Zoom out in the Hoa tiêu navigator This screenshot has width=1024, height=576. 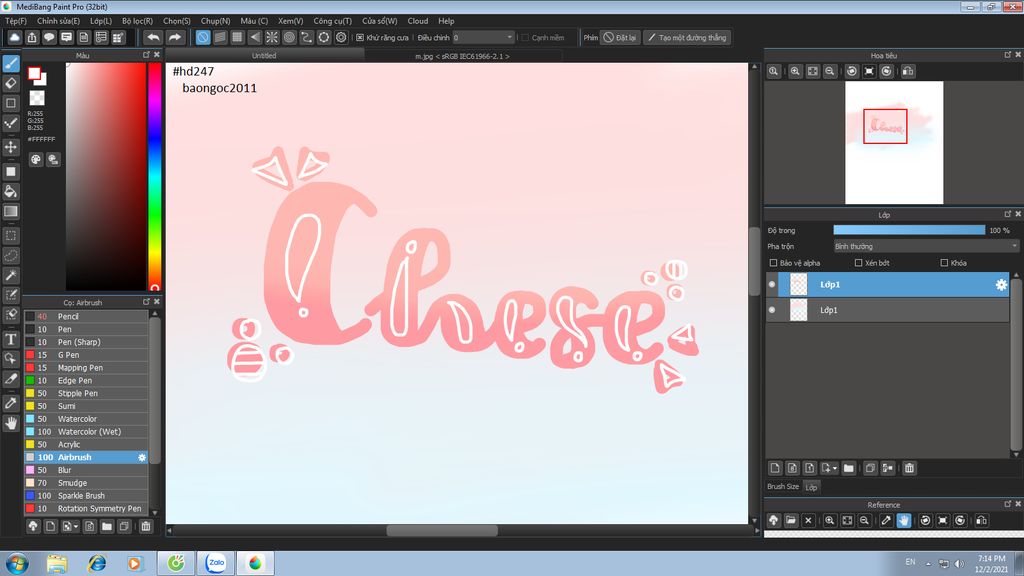click(x=829, y=71)
